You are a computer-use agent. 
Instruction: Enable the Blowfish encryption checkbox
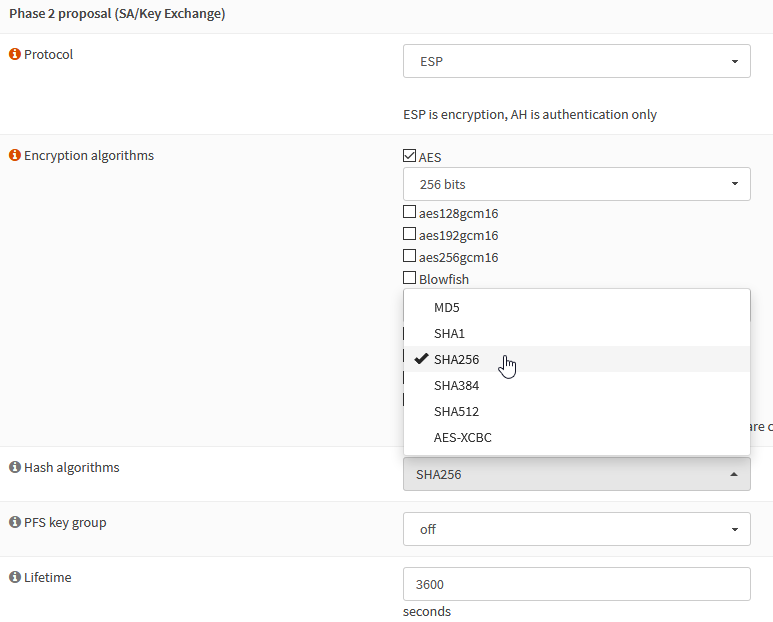click(409, 278)
